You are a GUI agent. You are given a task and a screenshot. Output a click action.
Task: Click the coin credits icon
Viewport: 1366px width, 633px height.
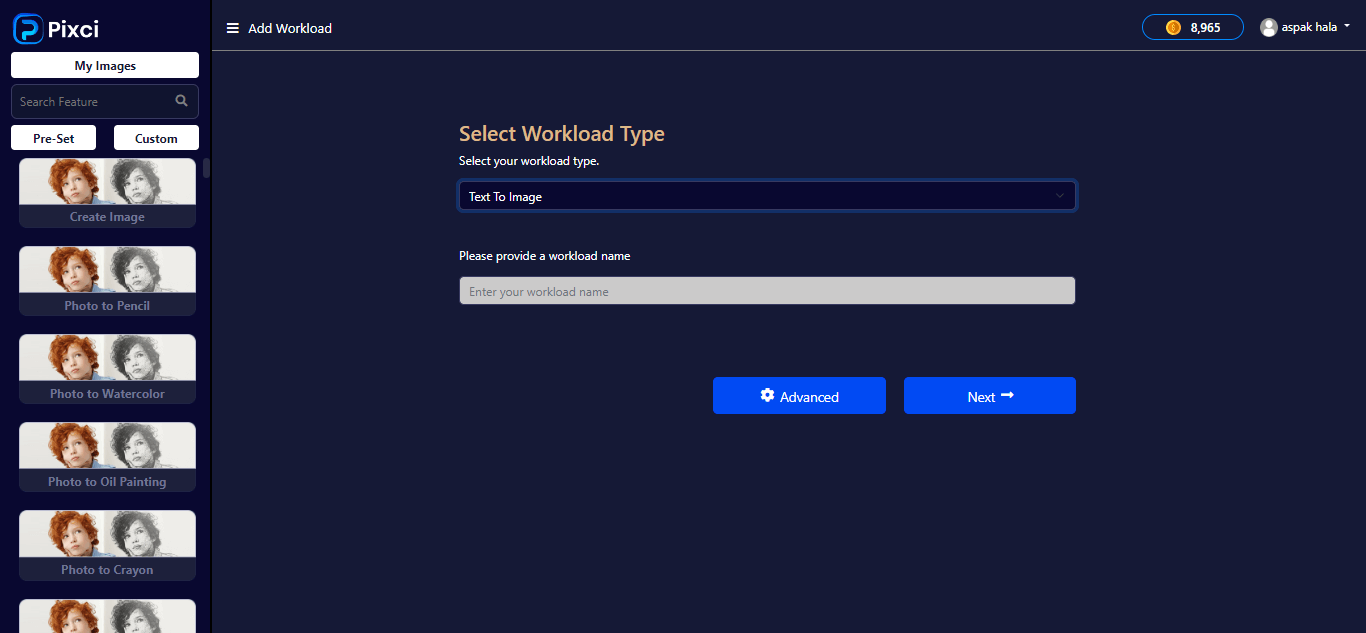pyautogui.click(x=1173, y=28)
